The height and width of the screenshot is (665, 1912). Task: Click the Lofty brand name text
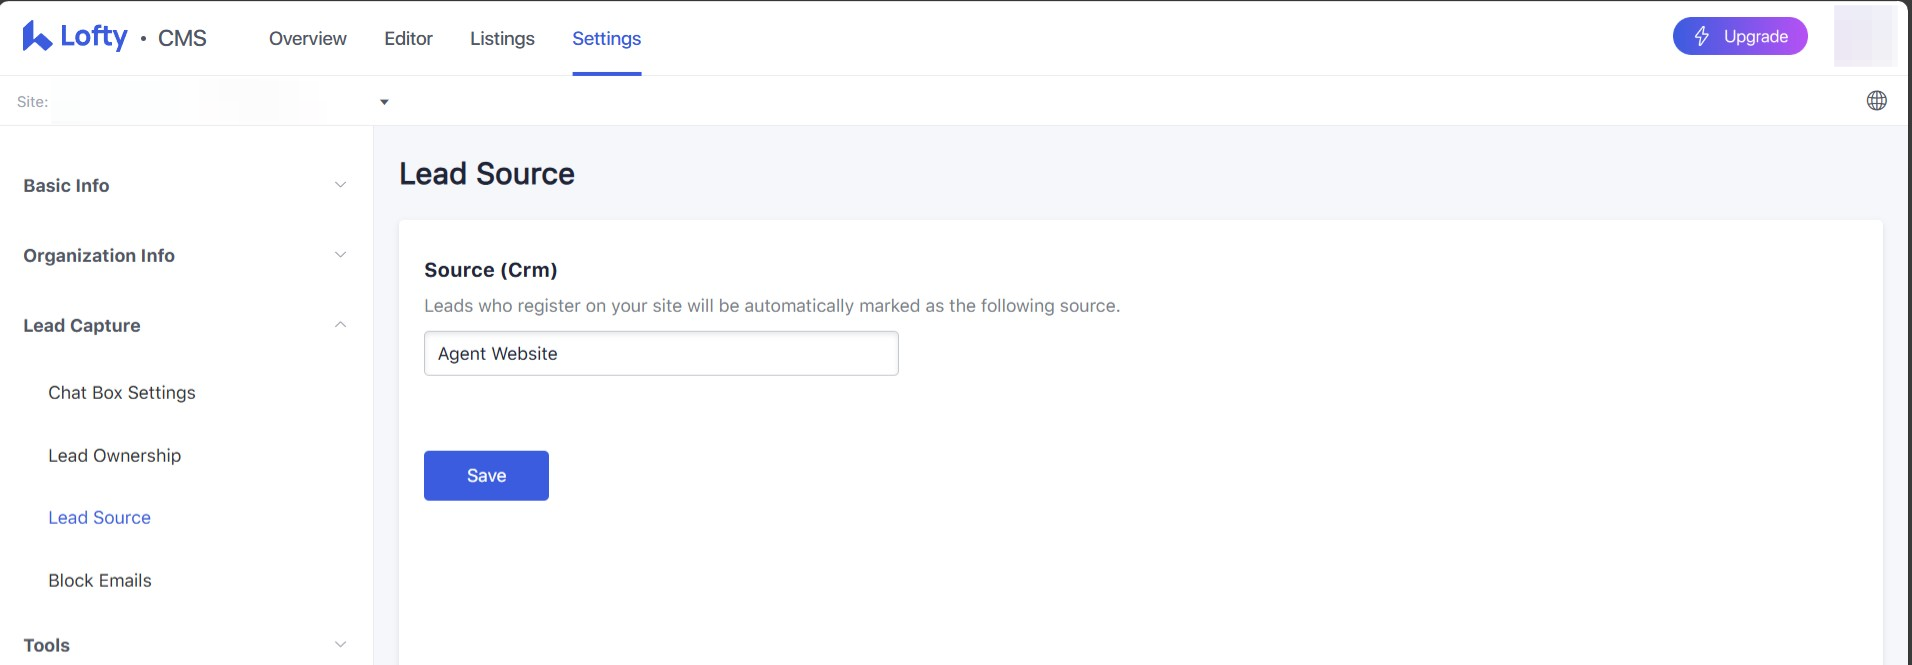click(94, 37)
